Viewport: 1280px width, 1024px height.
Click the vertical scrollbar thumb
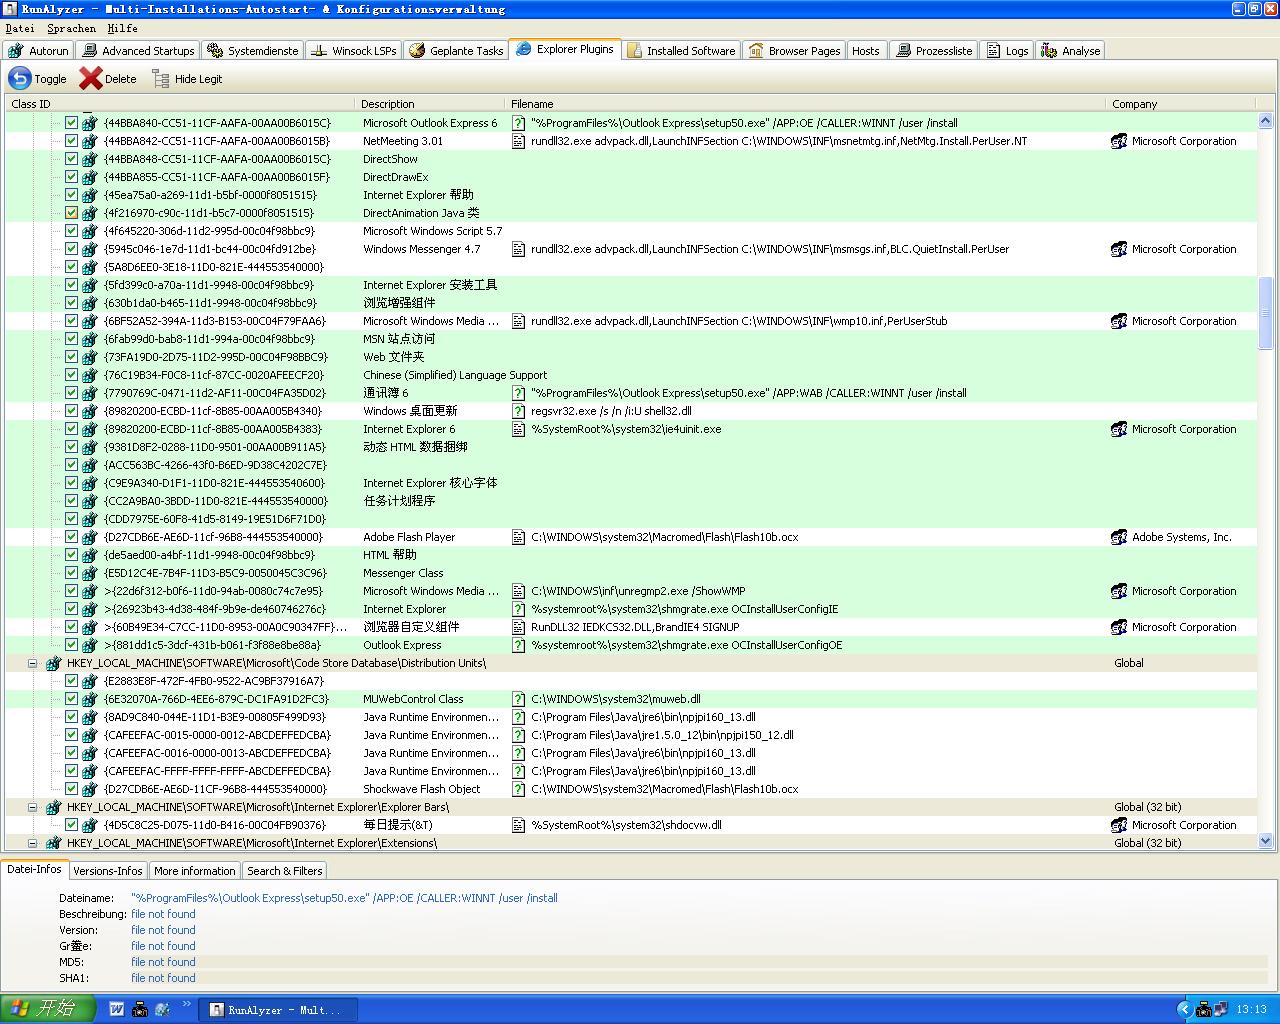[x=1265, y=312]
